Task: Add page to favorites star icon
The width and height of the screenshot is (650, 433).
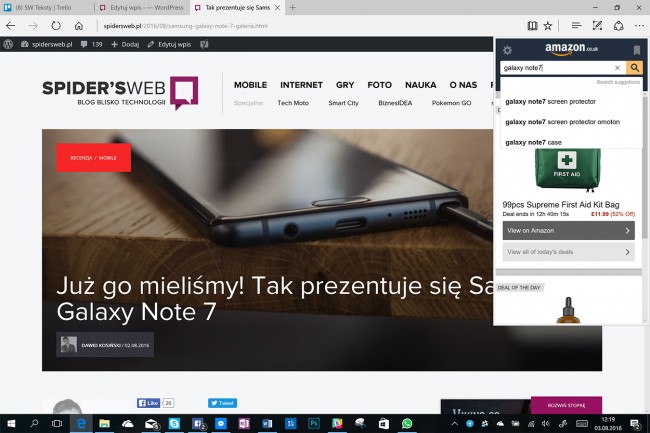Action: tap(548, 26)
